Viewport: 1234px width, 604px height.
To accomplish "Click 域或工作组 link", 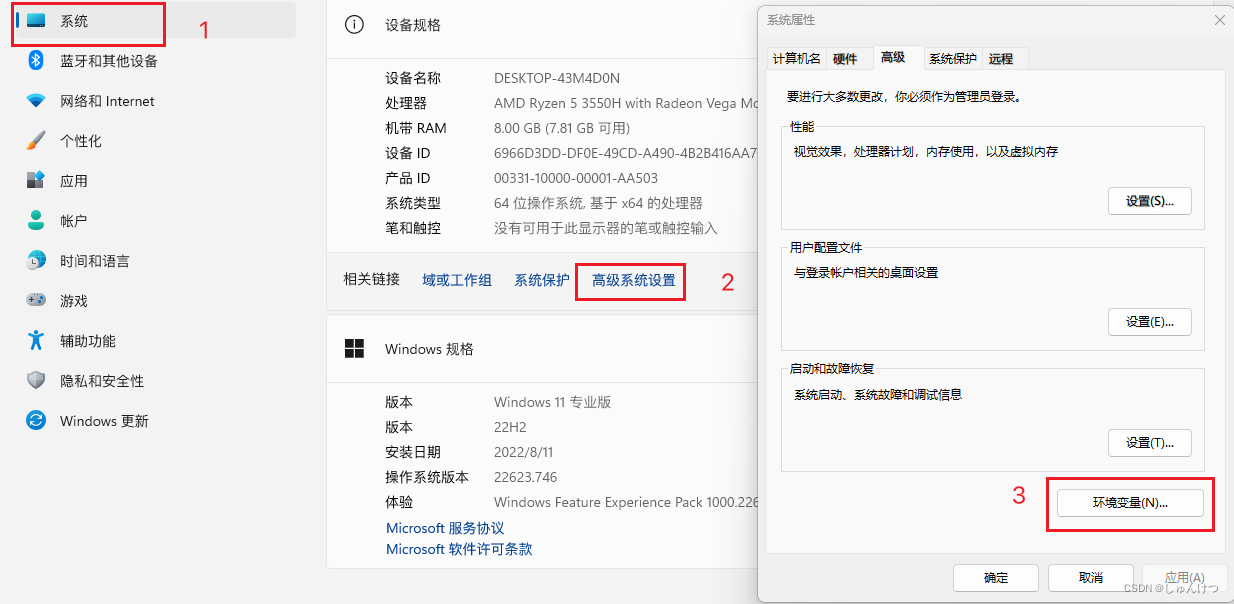I will point(457,281).
